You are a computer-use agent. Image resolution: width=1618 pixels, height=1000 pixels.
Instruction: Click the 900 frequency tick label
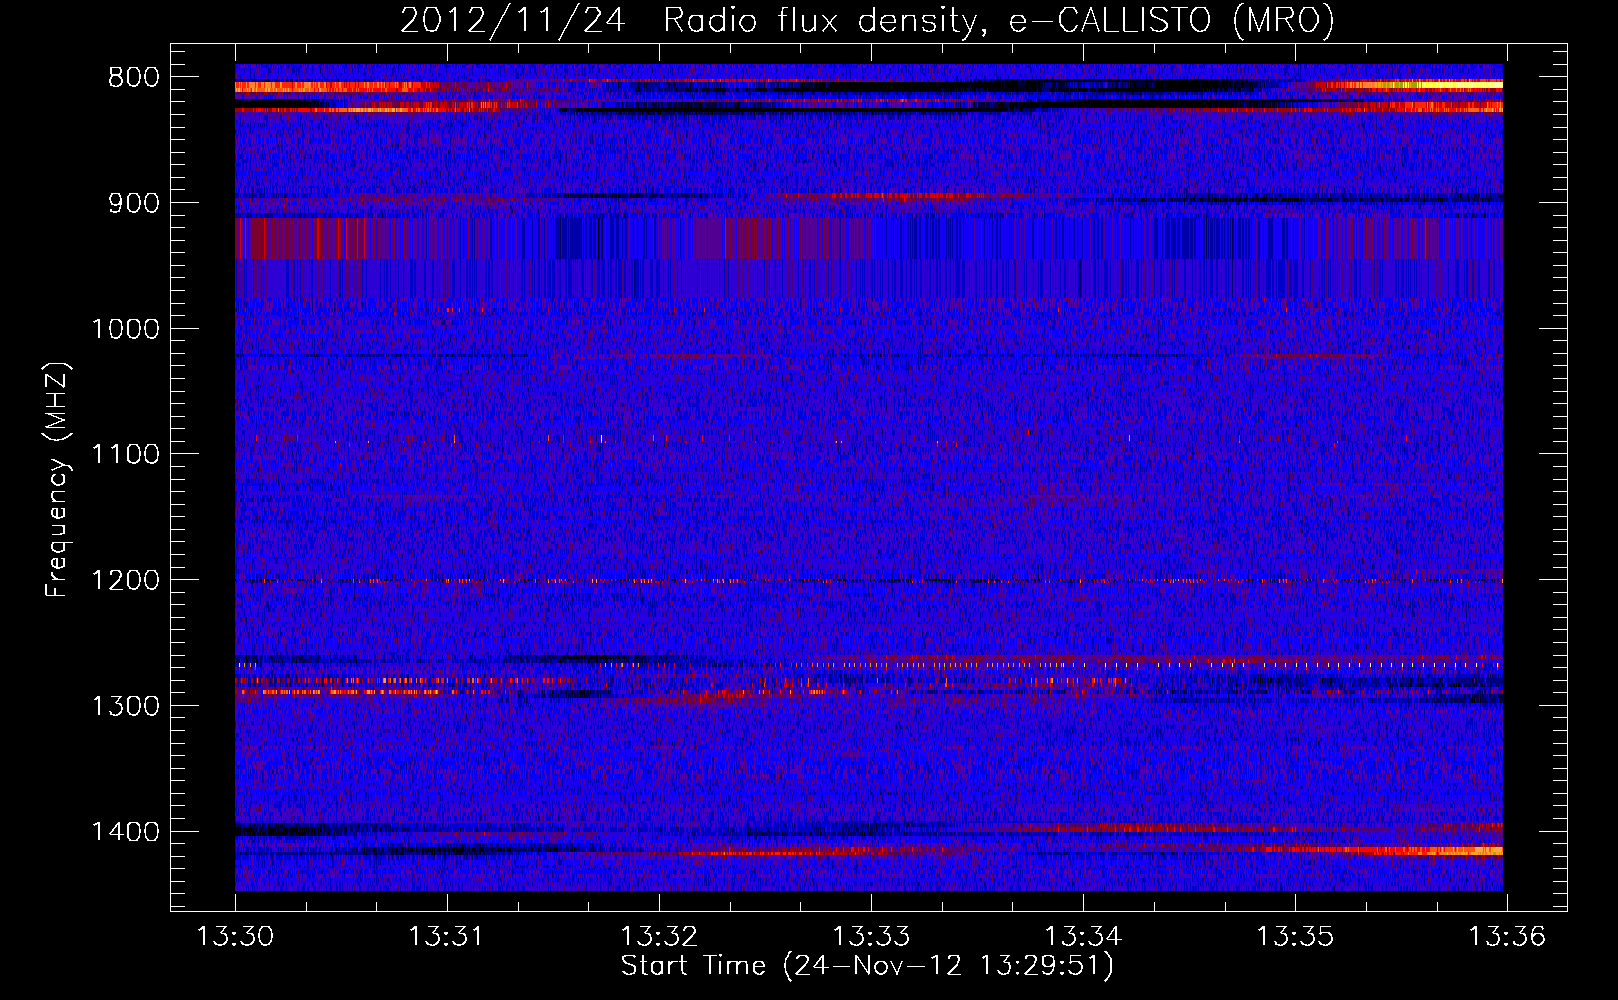[x=134, y=203]
